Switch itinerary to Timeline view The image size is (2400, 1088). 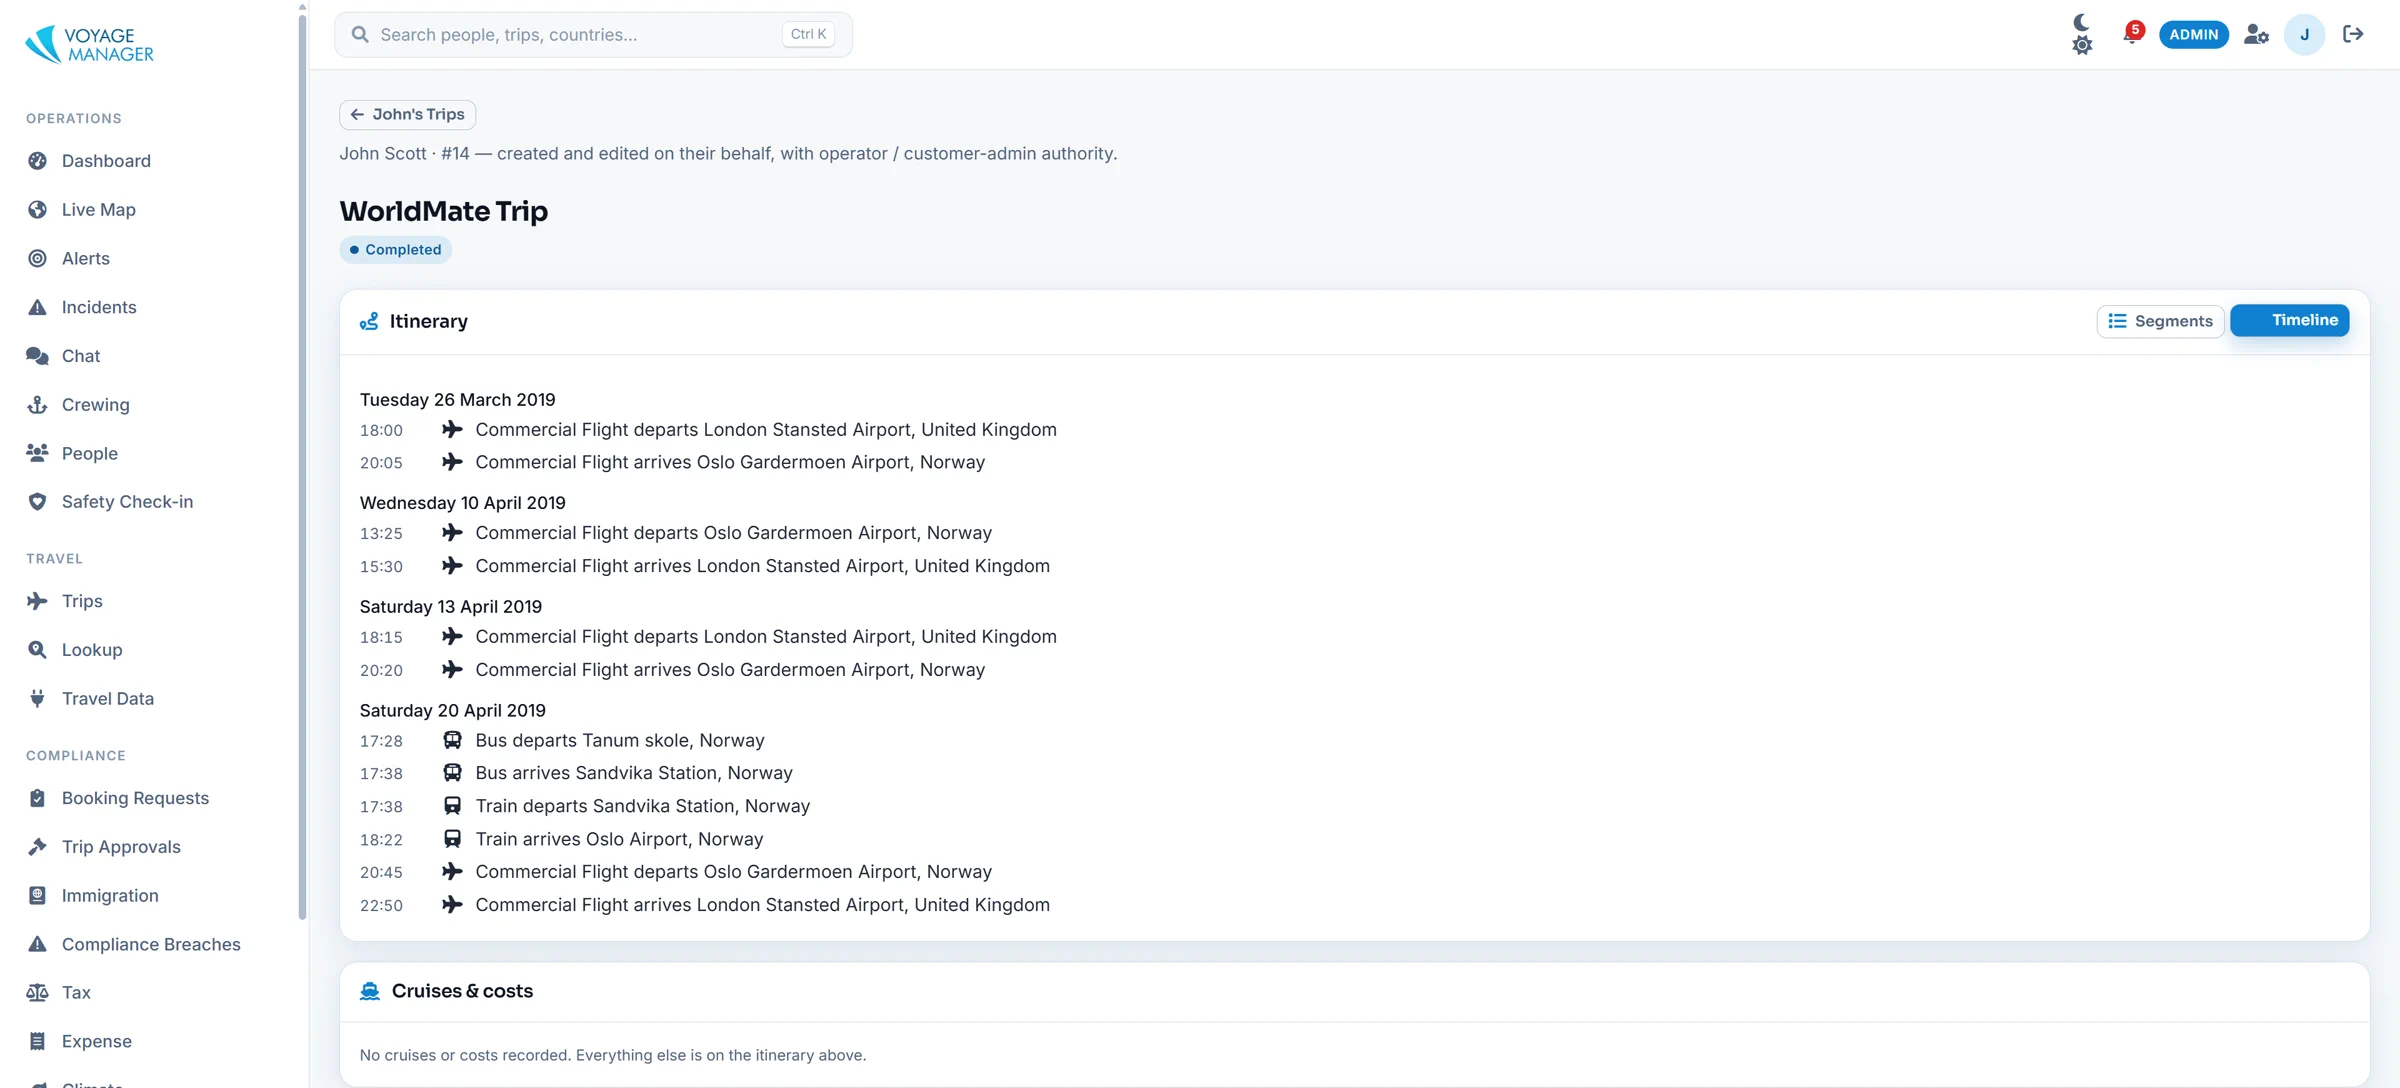click(2290, 320)
